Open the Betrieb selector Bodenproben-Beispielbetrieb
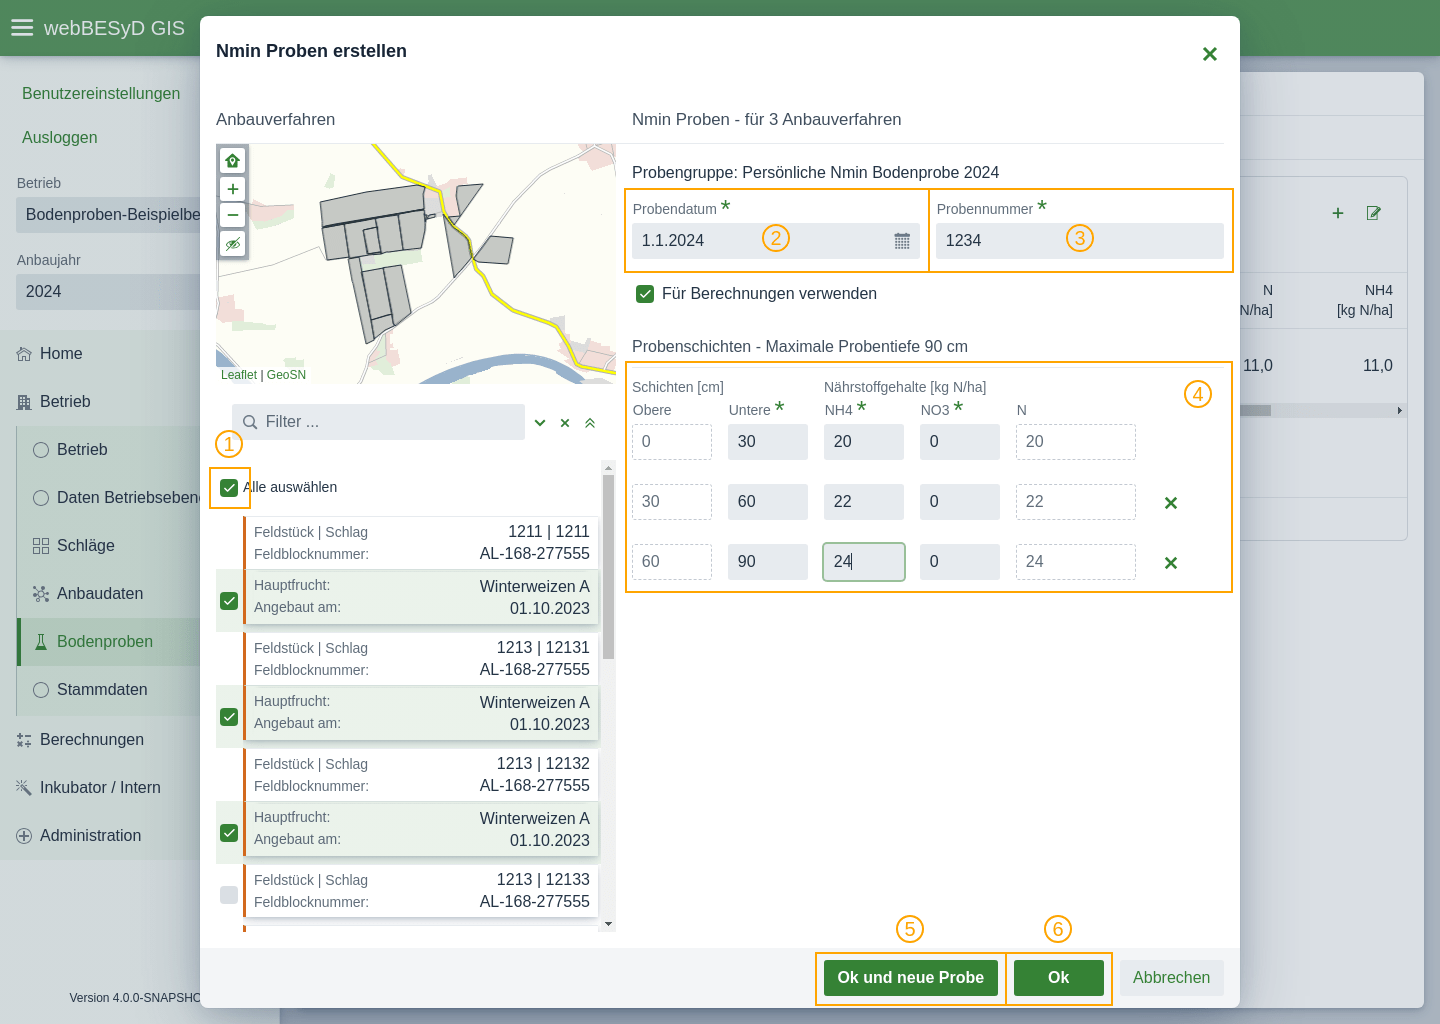The image size is (1440, 1024). pos(108,215)
